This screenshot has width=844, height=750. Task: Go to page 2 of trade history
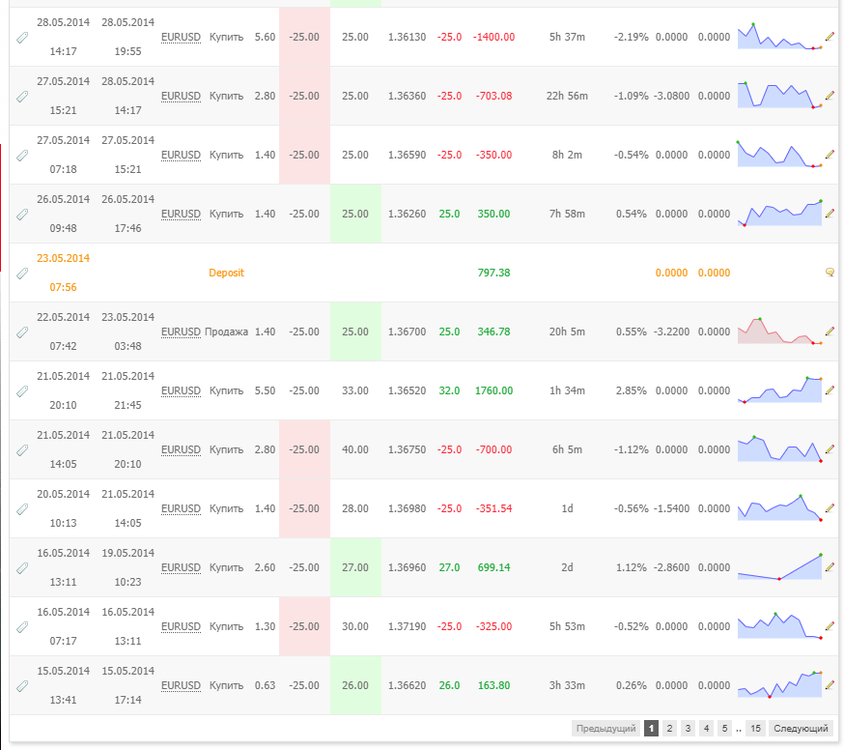click(x=669, y=728)
